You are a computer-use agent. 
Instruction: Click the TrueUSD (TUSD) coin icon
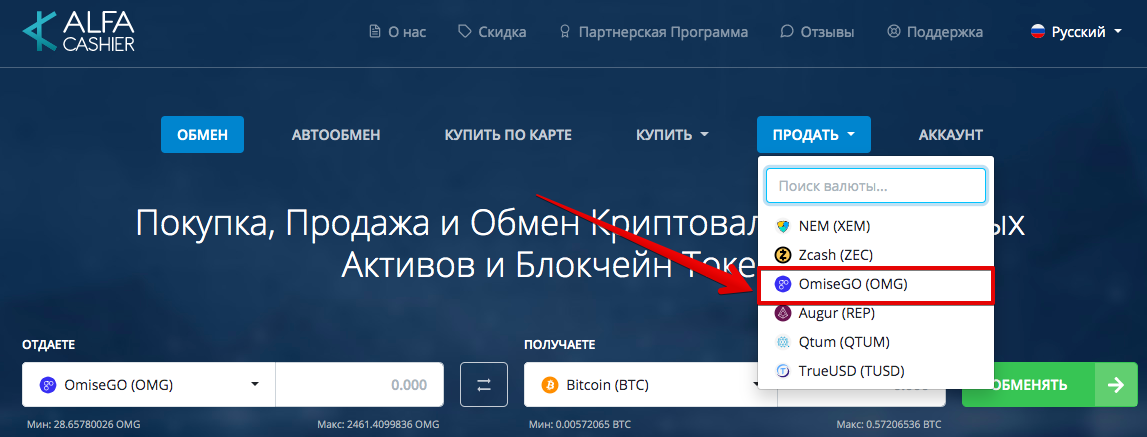click(x=783, y=370)
